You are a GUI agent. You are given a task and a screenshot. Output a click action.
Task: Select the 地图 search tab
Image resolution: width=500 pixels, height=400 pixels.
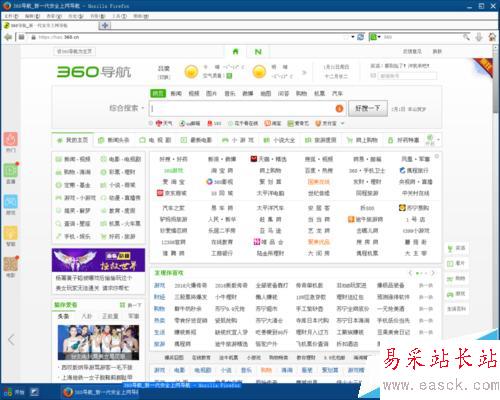coord(266,93)
